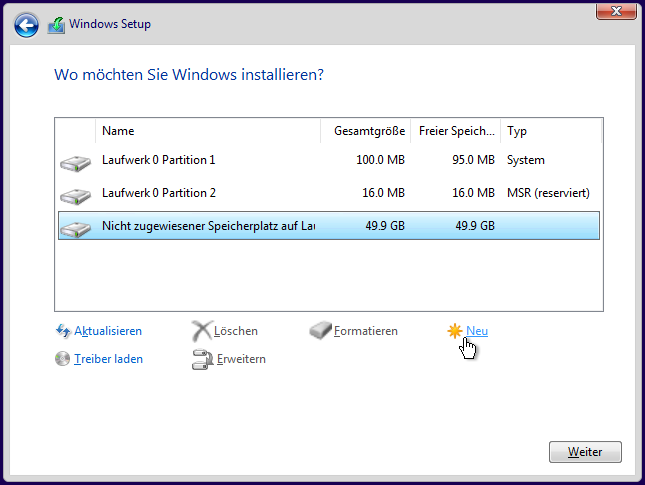Create a new partition with Neu link
645x485 pixels.
(x=477, y=331)
